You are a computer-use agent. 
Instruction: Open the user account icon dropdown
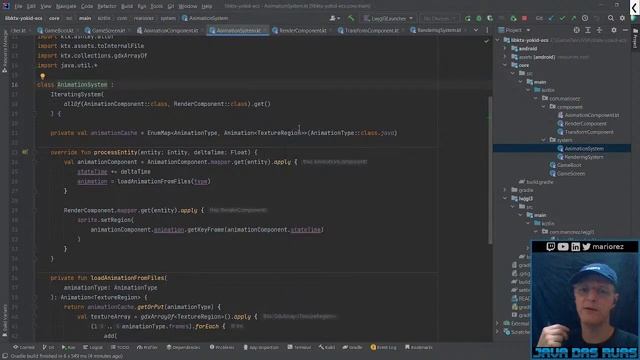335,18
